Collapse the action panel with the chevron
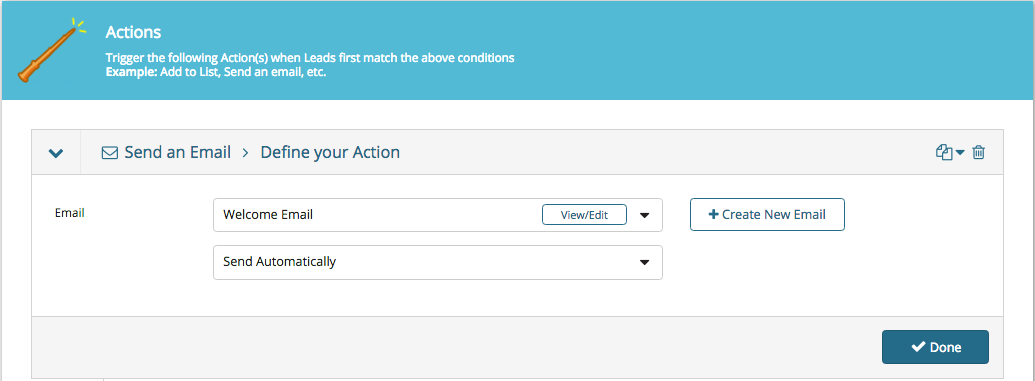 [x=56, y=153]
